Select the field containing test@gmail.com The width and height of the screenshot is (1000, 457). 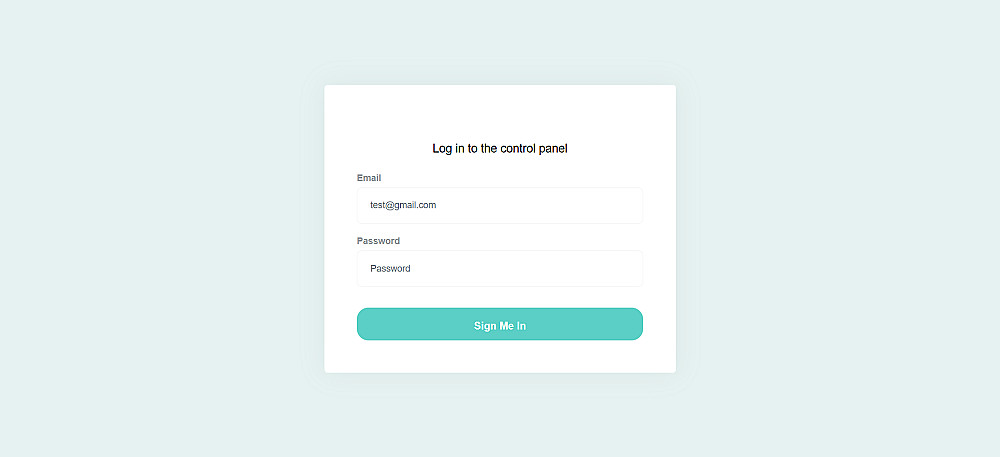[499, 205]
